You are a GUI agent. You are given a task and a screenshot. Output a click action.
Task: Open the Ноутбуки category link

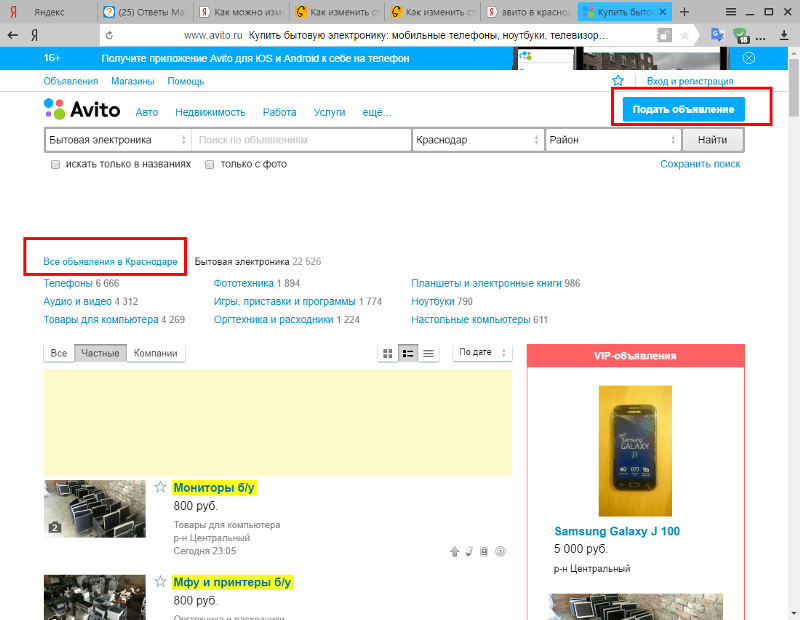(x=434, y=302)
